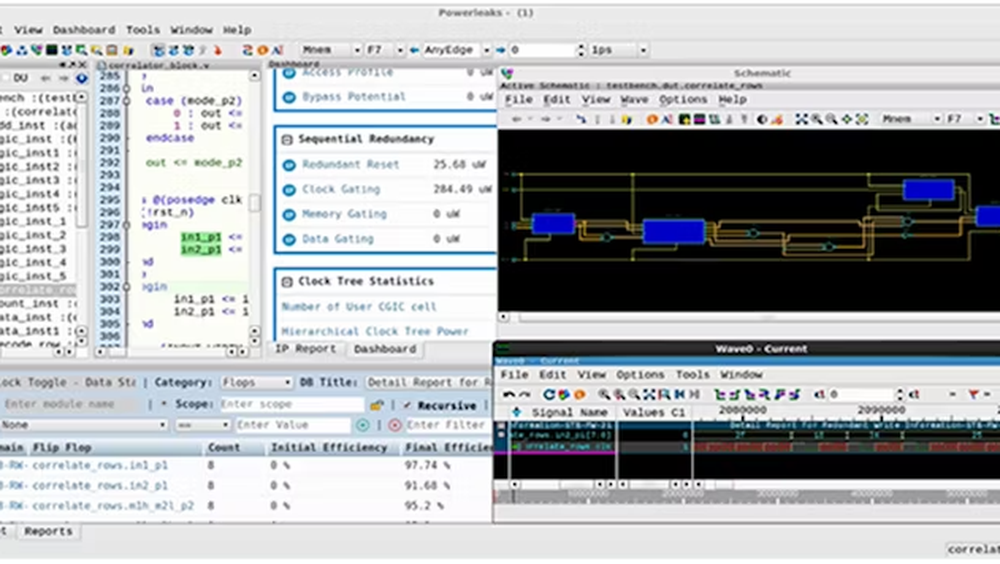
Task: Click blue refresh icon in main toolbar
Action: point(247,50)
